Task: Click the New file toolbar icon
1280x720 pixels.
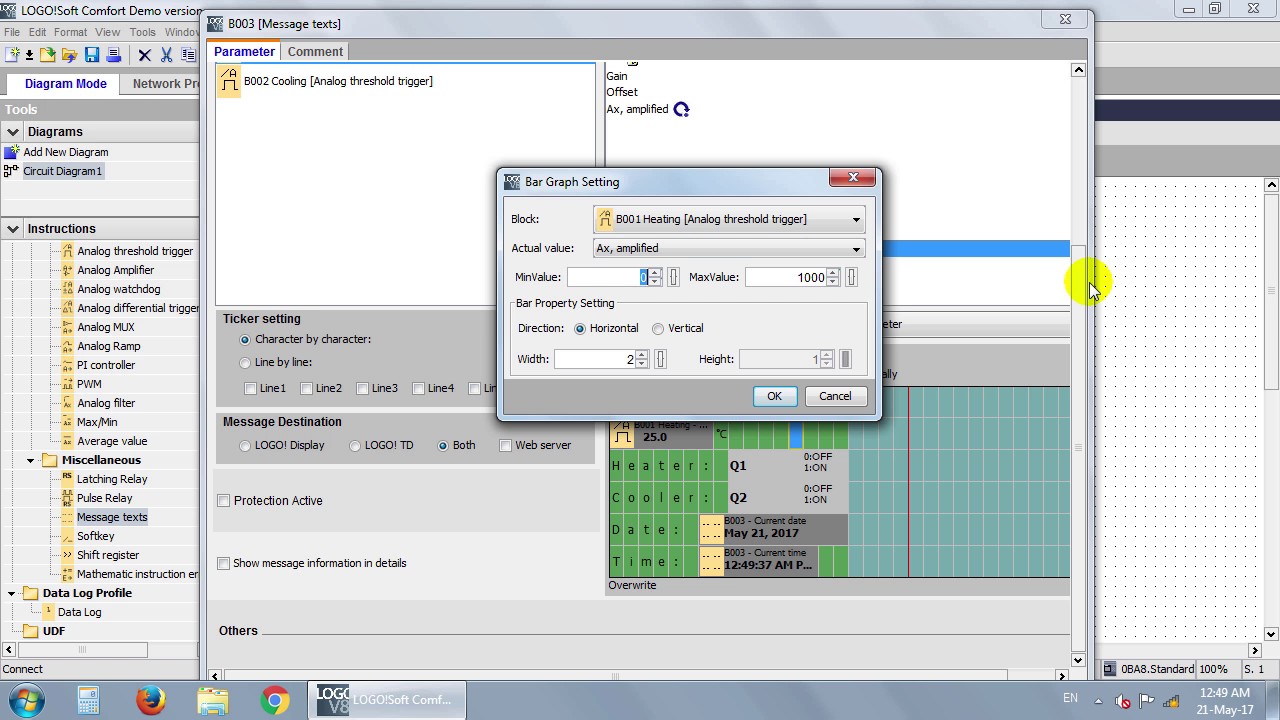Action: tap(12, 55)
